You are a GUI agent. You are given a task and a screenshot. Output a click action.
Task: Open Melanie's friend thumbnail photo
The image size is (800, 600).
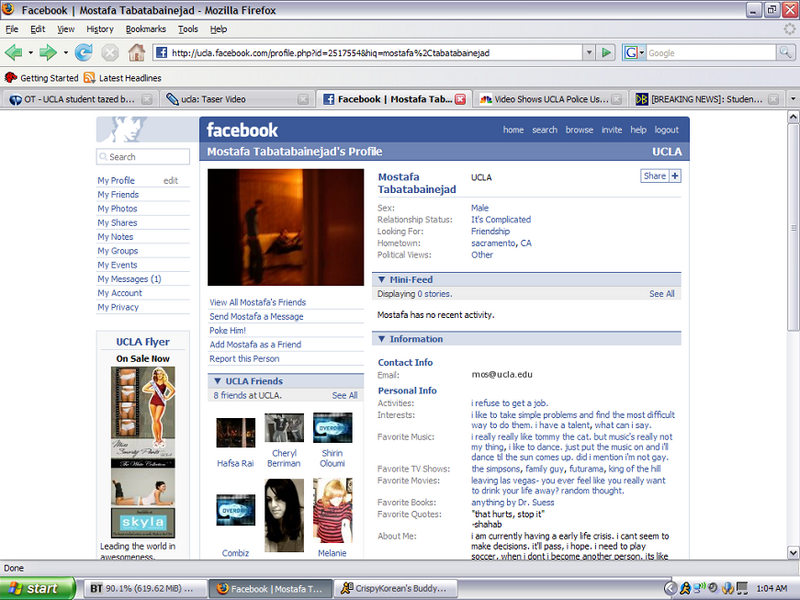point(333,510)
